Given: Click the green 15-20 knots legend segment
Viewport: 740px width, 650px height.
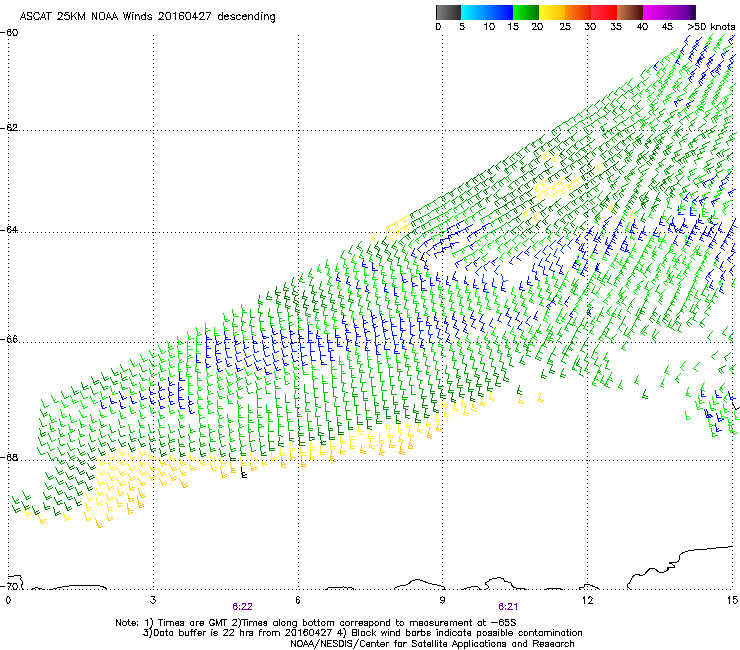Looking at the screenshot, I should pos(526,12).
